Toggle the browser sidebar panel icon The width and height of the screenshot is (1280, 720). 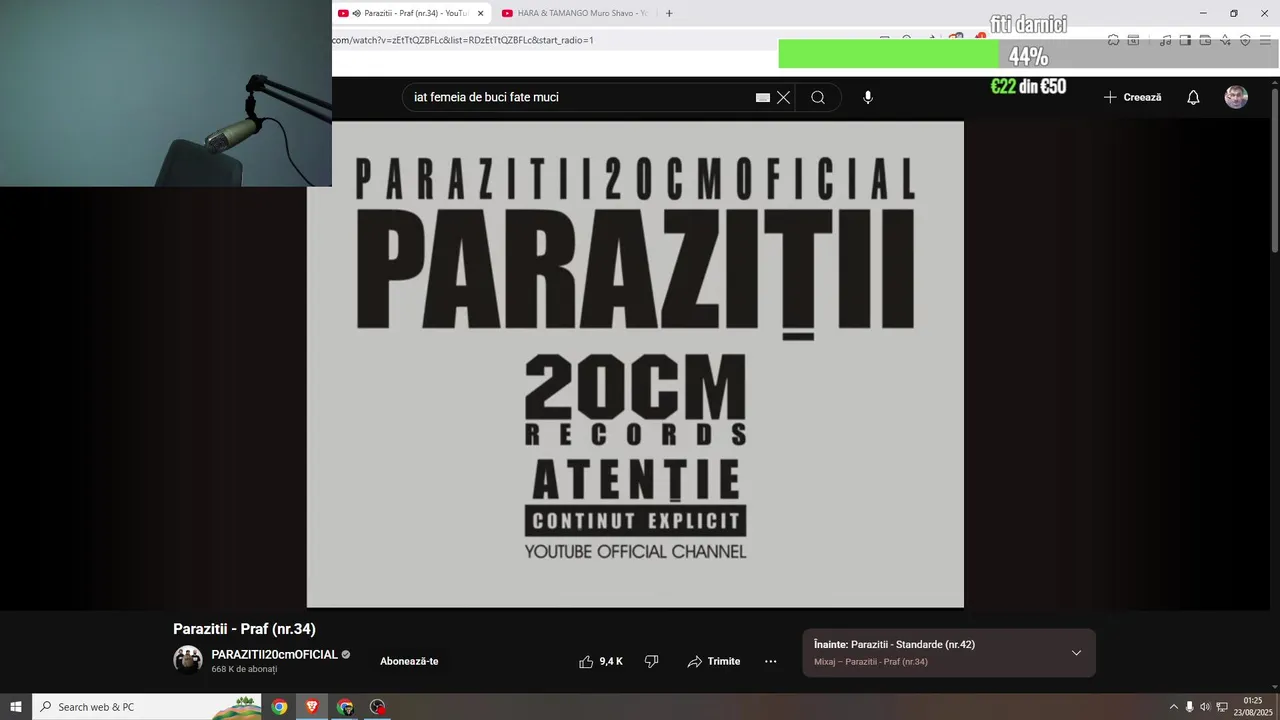[x=1185, y=40]
